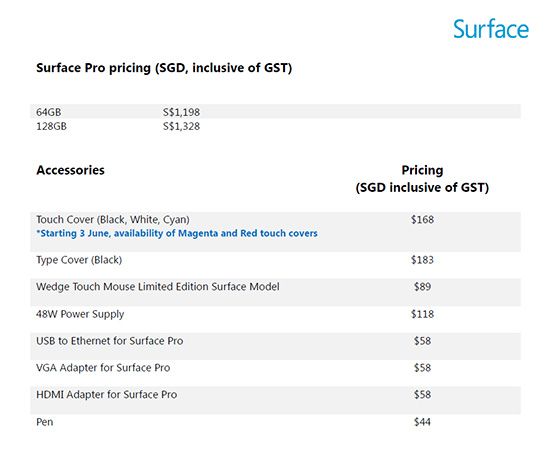This screenshot has width=550, height=454.
Task: Click the $183 Type Cover price
Action: pos(422,260)
